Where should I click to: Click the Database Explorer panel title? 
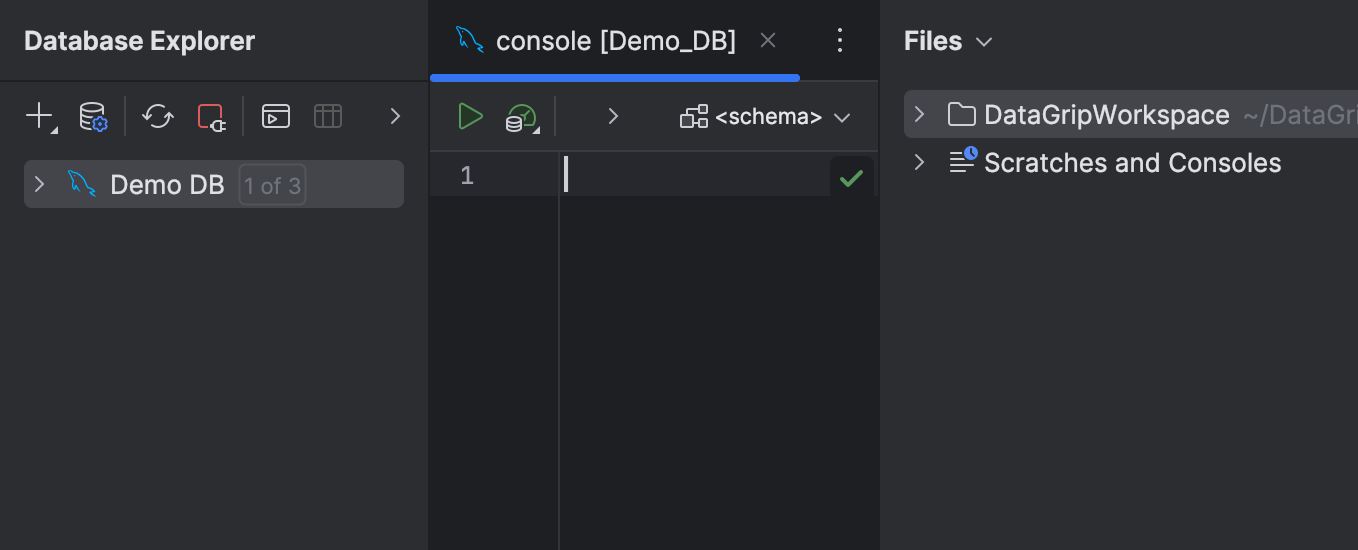(x=139, y=41)
